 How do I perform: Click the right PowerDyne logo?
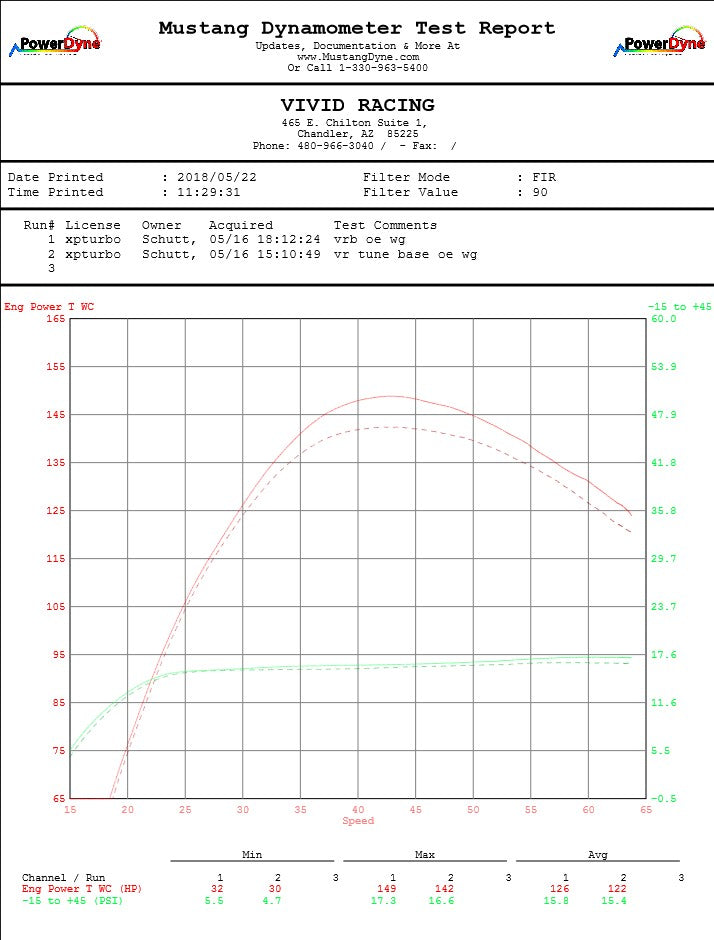(659, 41)
